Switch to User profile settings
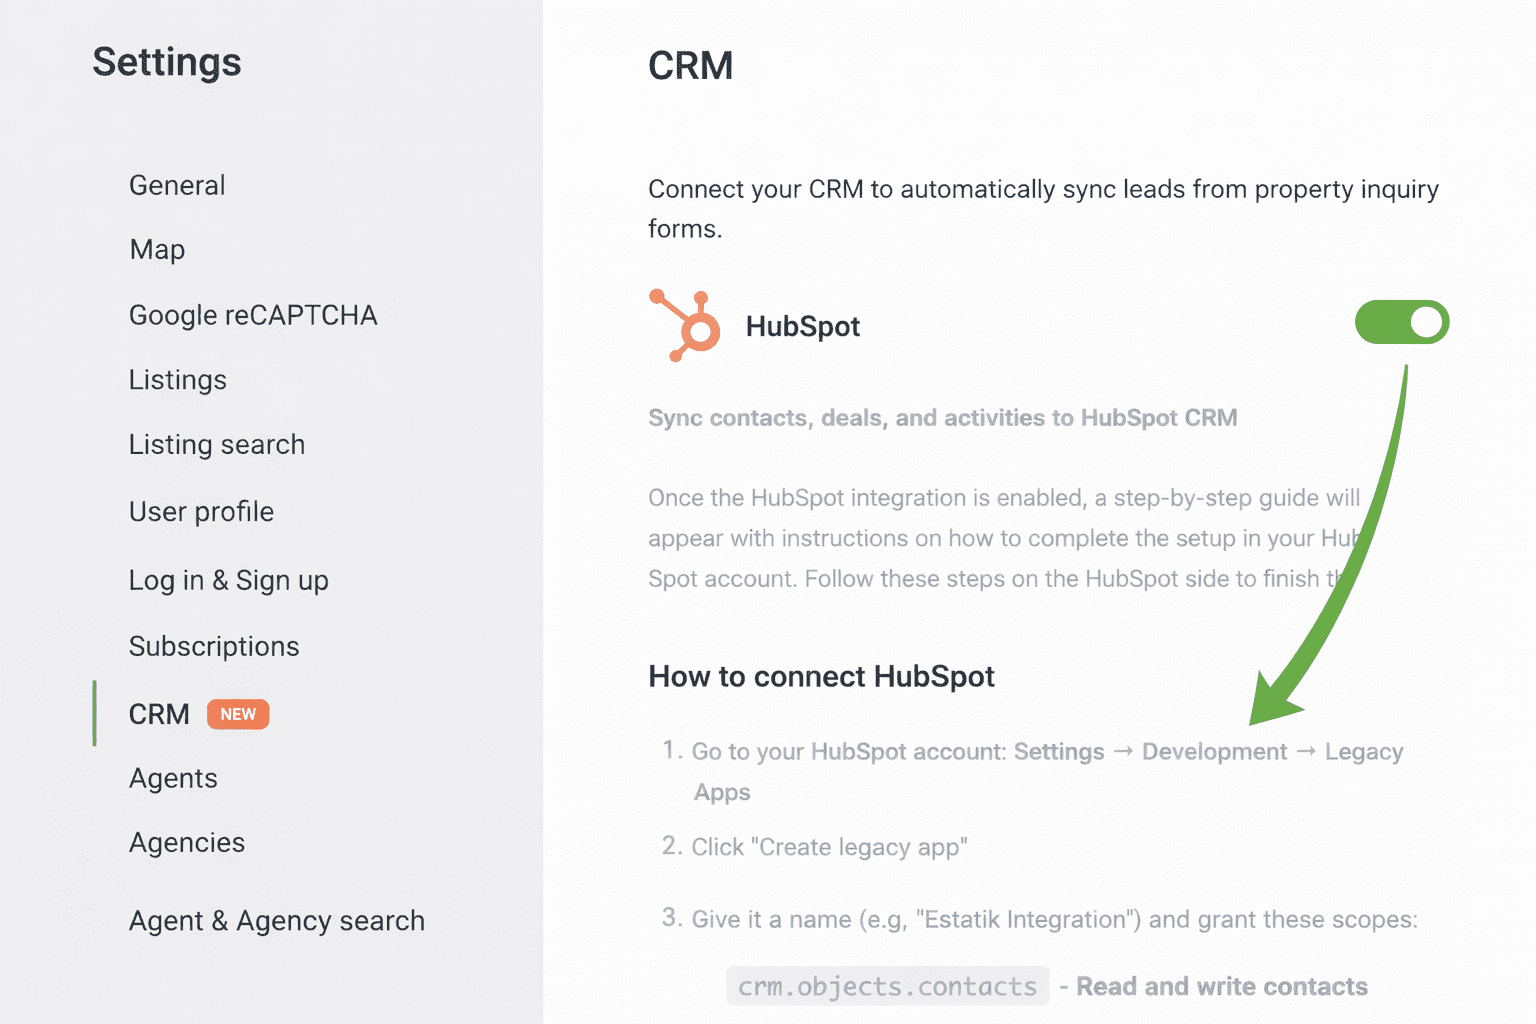Screen dimensions: 1536x1024 201,511
